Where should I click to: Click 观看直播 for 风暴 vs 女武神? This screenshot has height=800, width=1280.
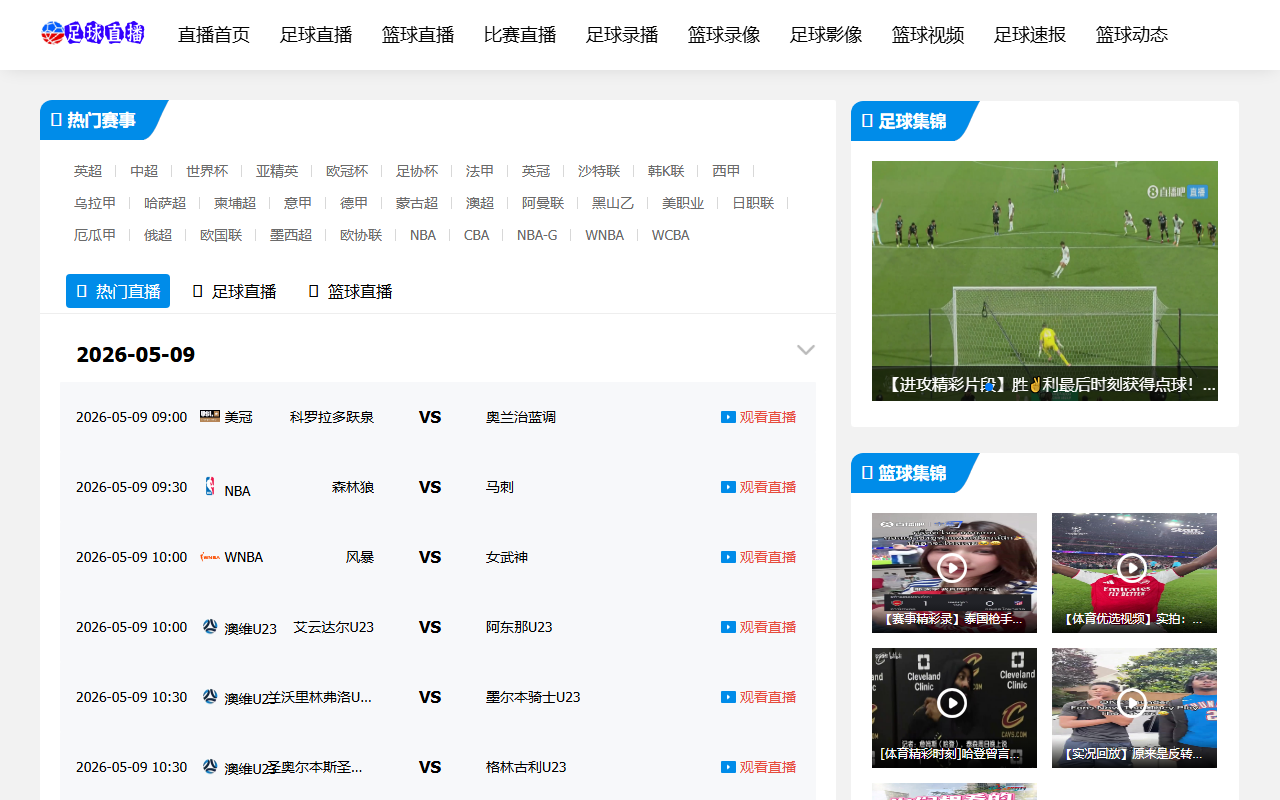click(768, 557)
